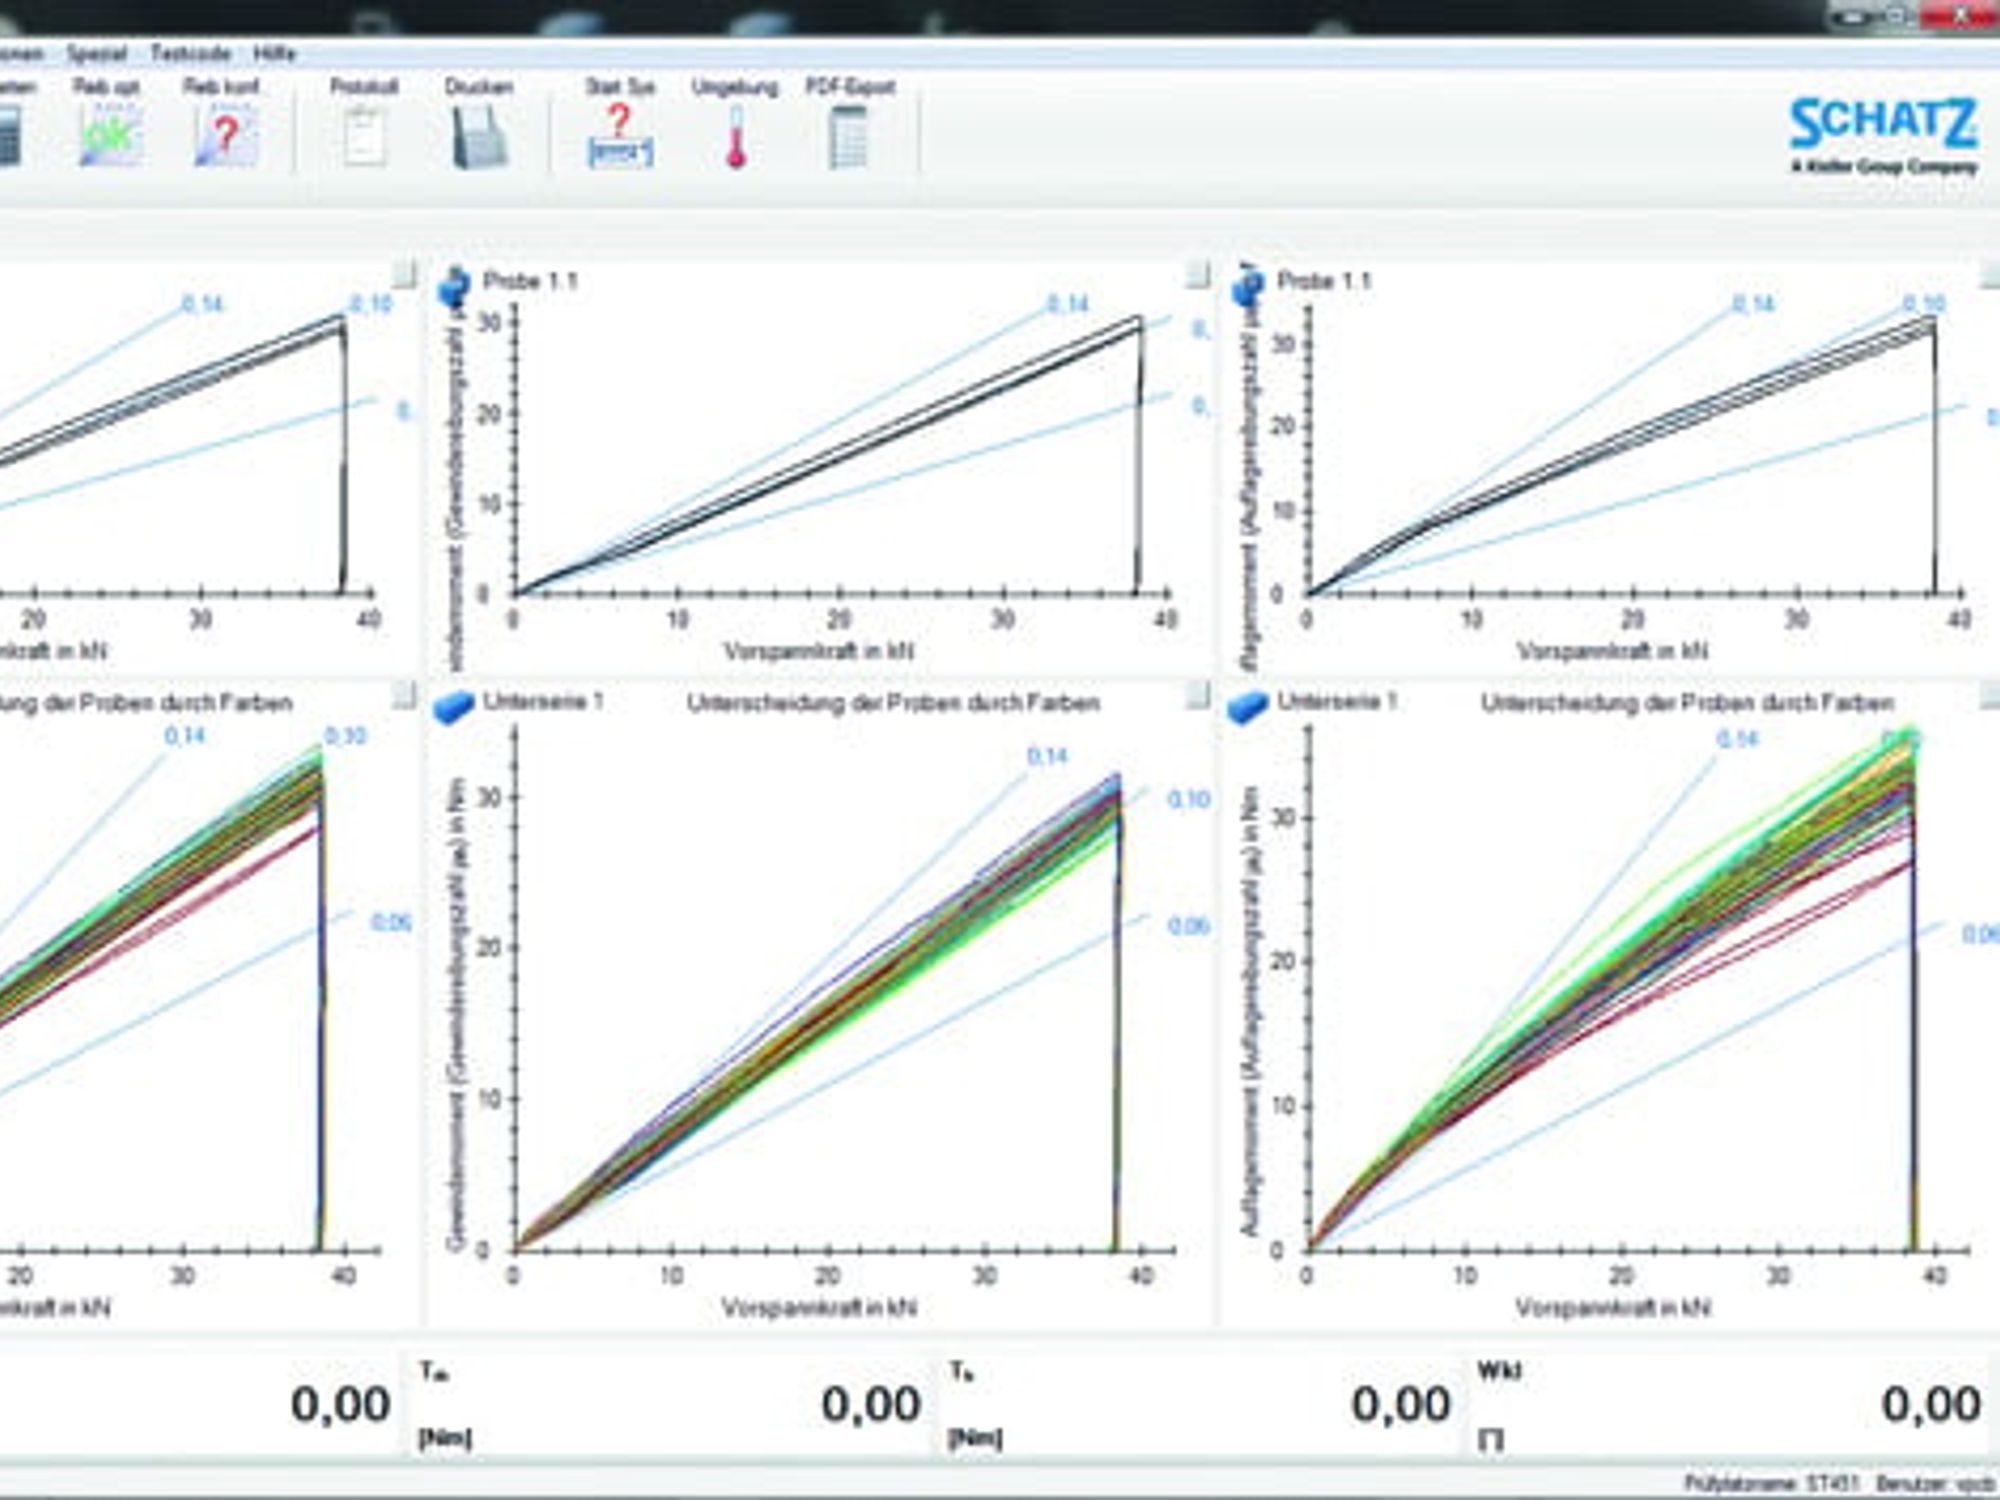
Task: Click 'Vorspannkraft in kN' axis label in the bottom-middle chart
Action: tap(819, 1307)
